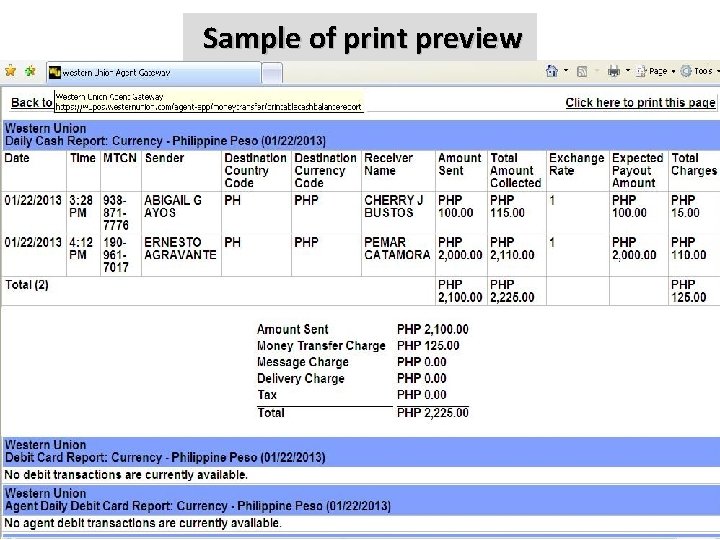
Task: Select the 3:28 PM time cell
Action: pyautogui.click(x=81, y=206)
